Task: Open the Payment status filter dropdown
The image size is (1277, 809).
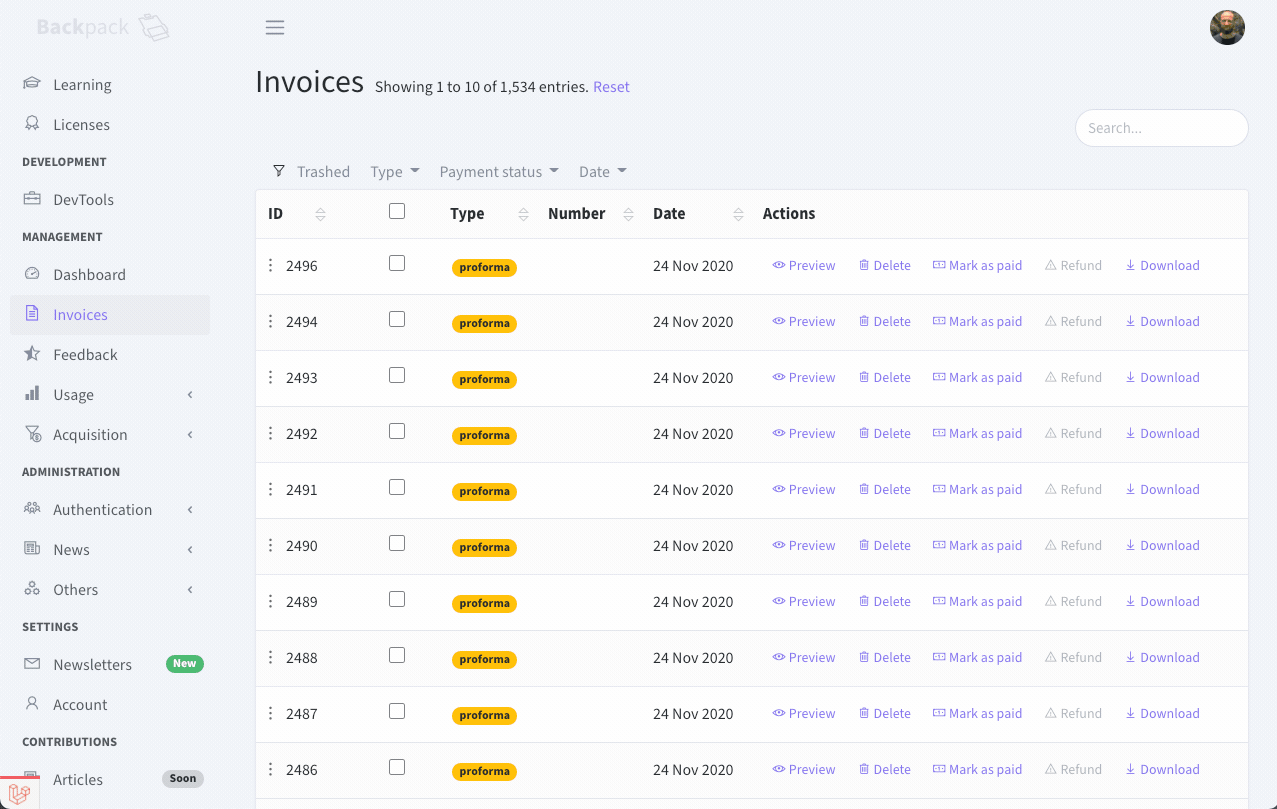Action: (499, 172)
